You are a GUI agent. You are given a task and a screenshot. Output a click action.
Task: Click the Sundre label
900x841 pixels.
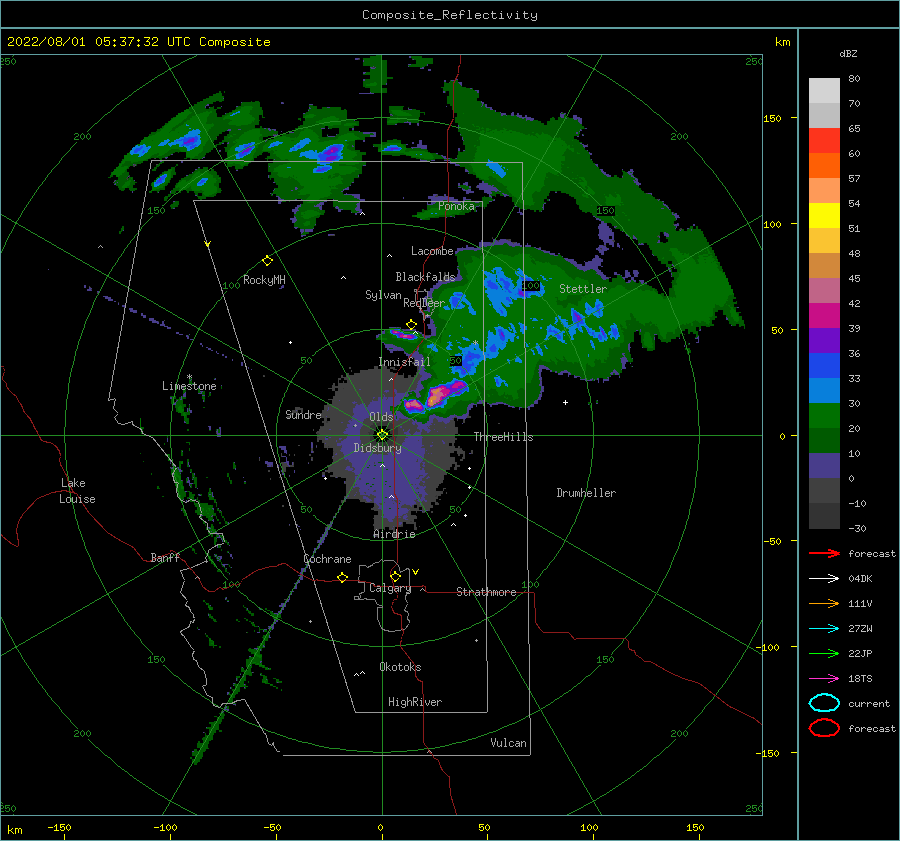click(303, 414)
